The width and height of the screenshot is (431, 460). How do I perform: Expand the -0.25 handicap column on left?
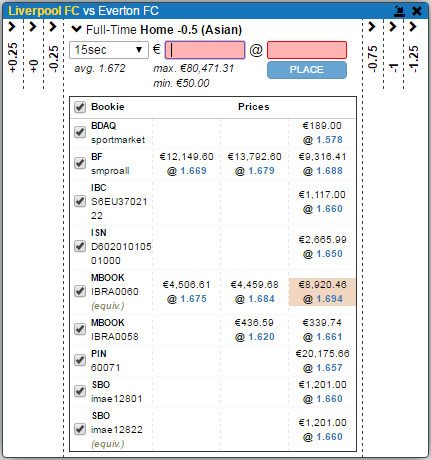[x=53, y=27]
